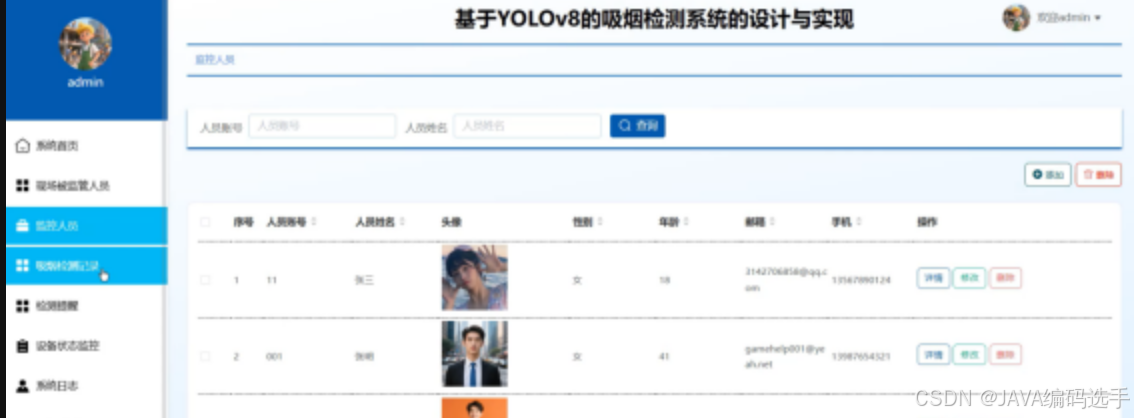Open 详情 for the account 001 row
Screen dimensions: 1134x418
(x=933, y=354)
